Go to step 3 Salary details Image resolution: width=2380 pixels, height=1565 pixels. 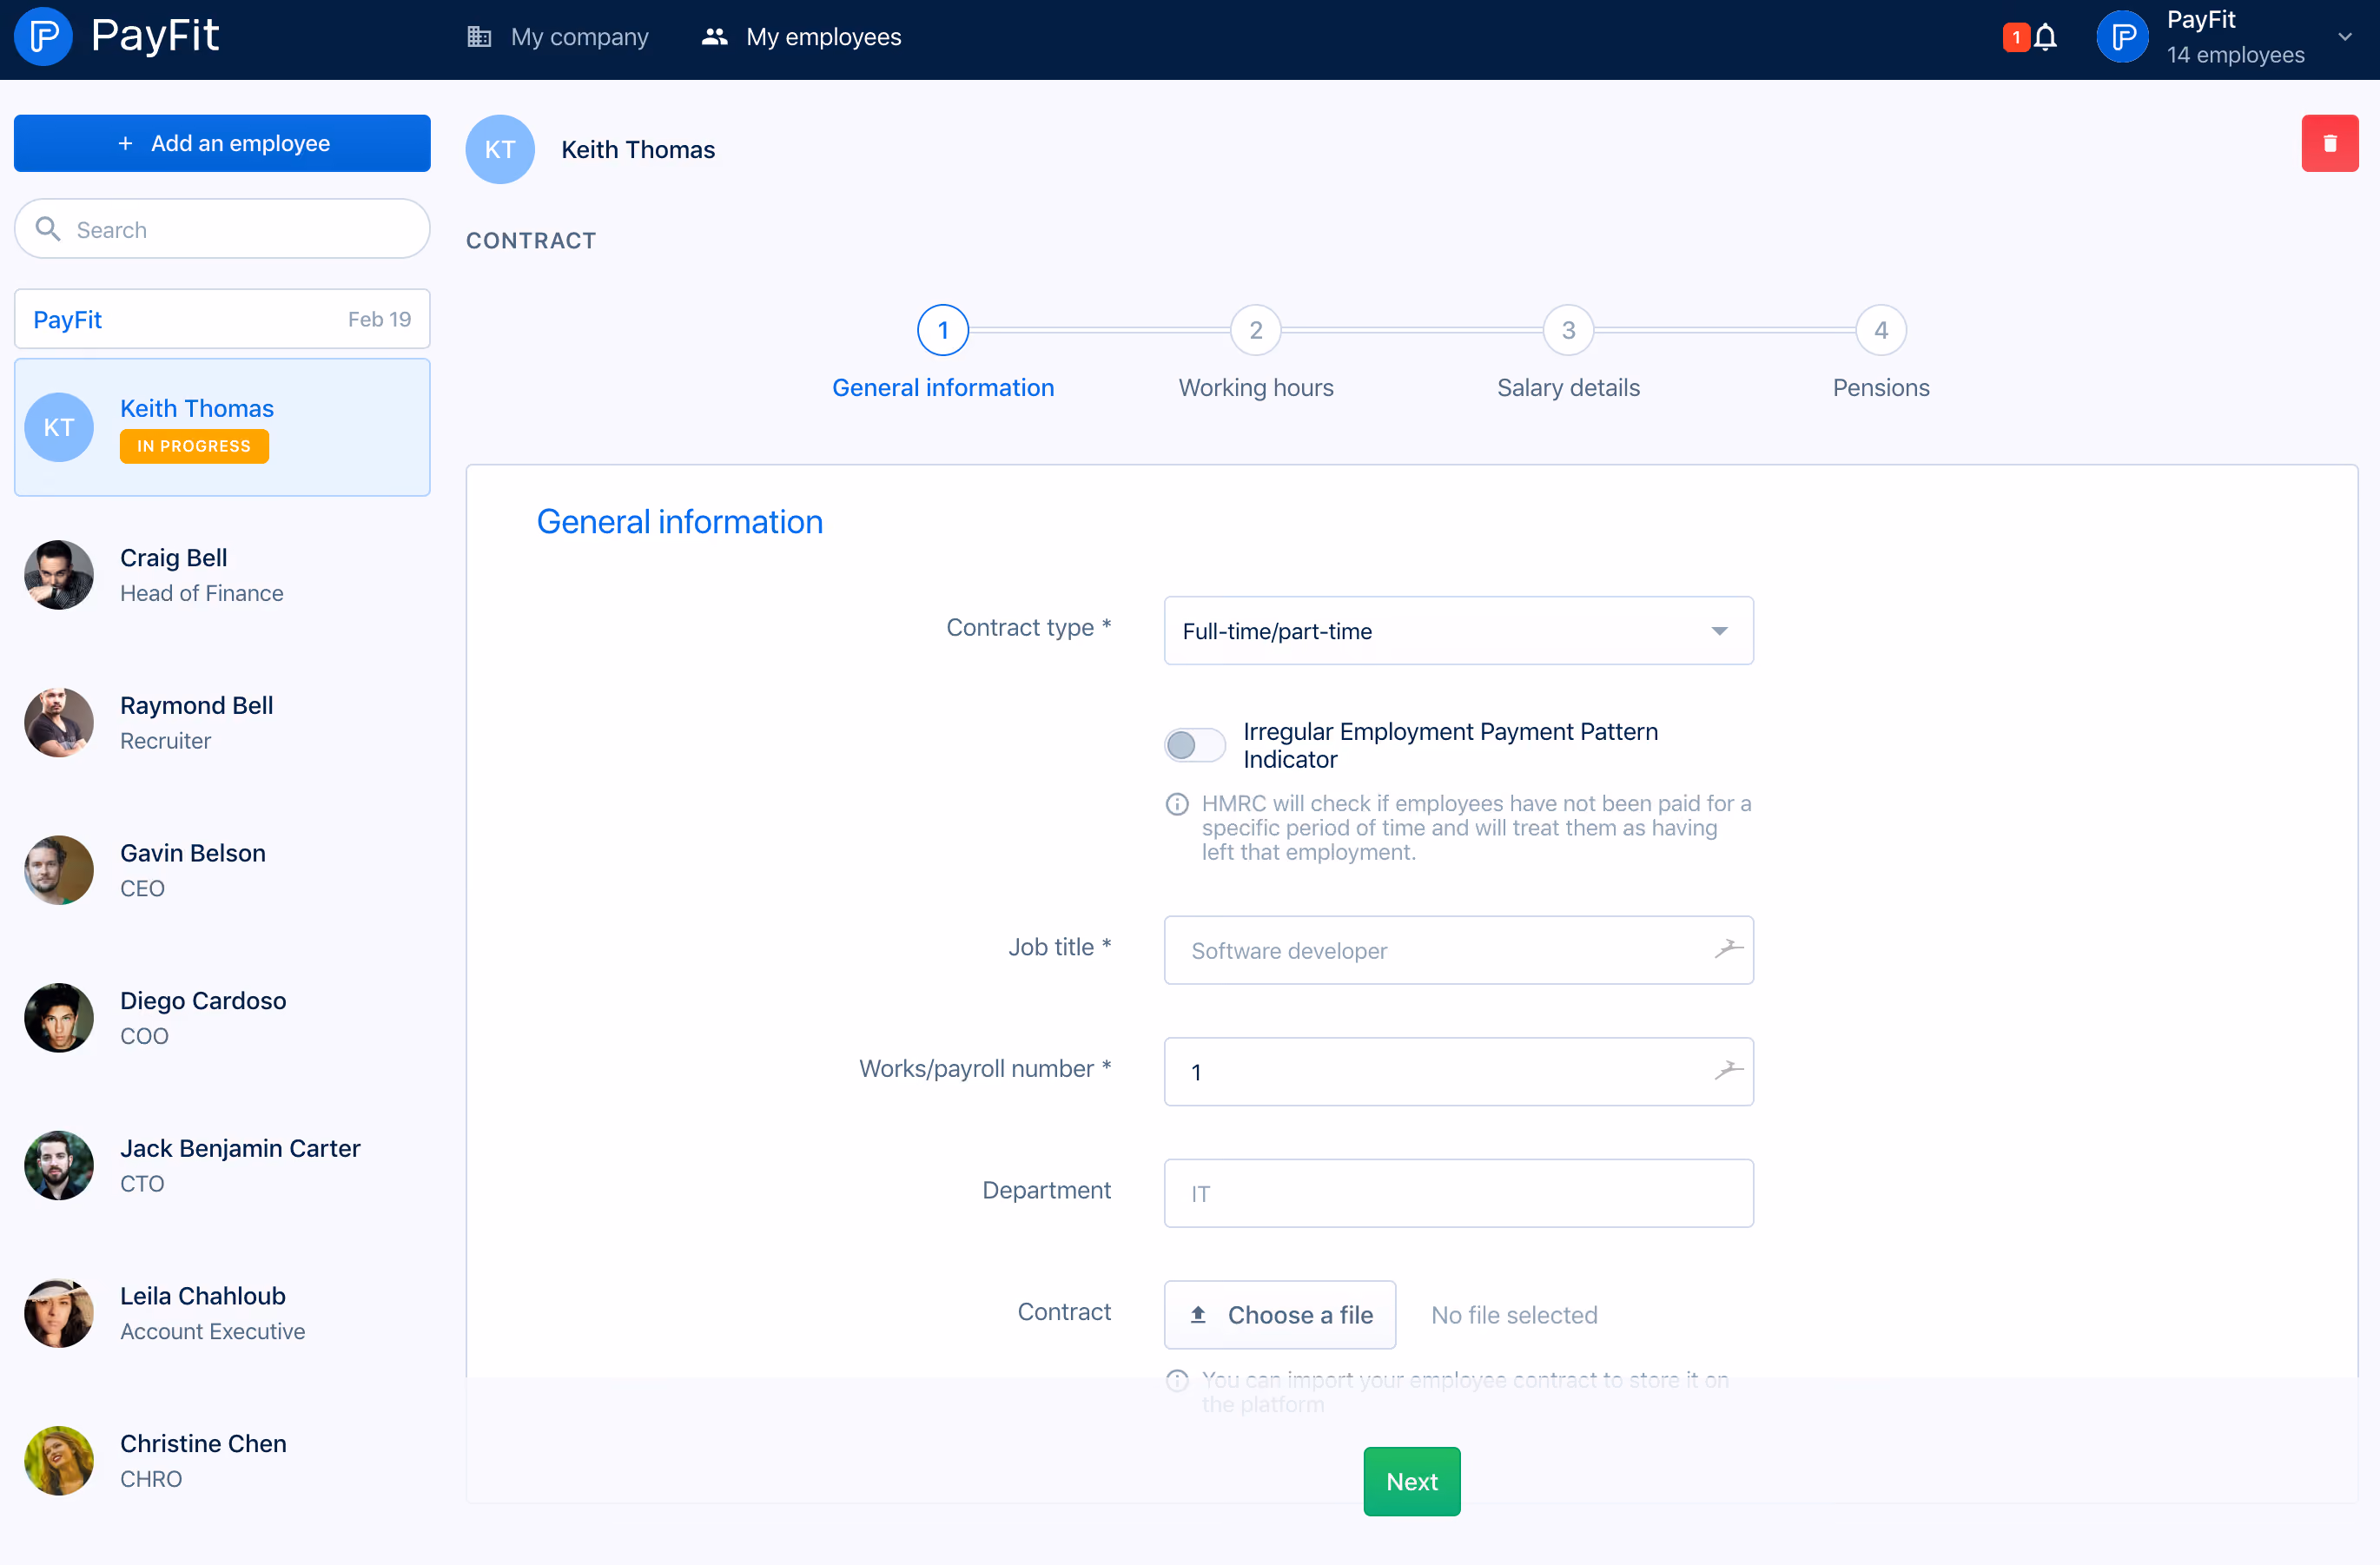pos(1568,353)
